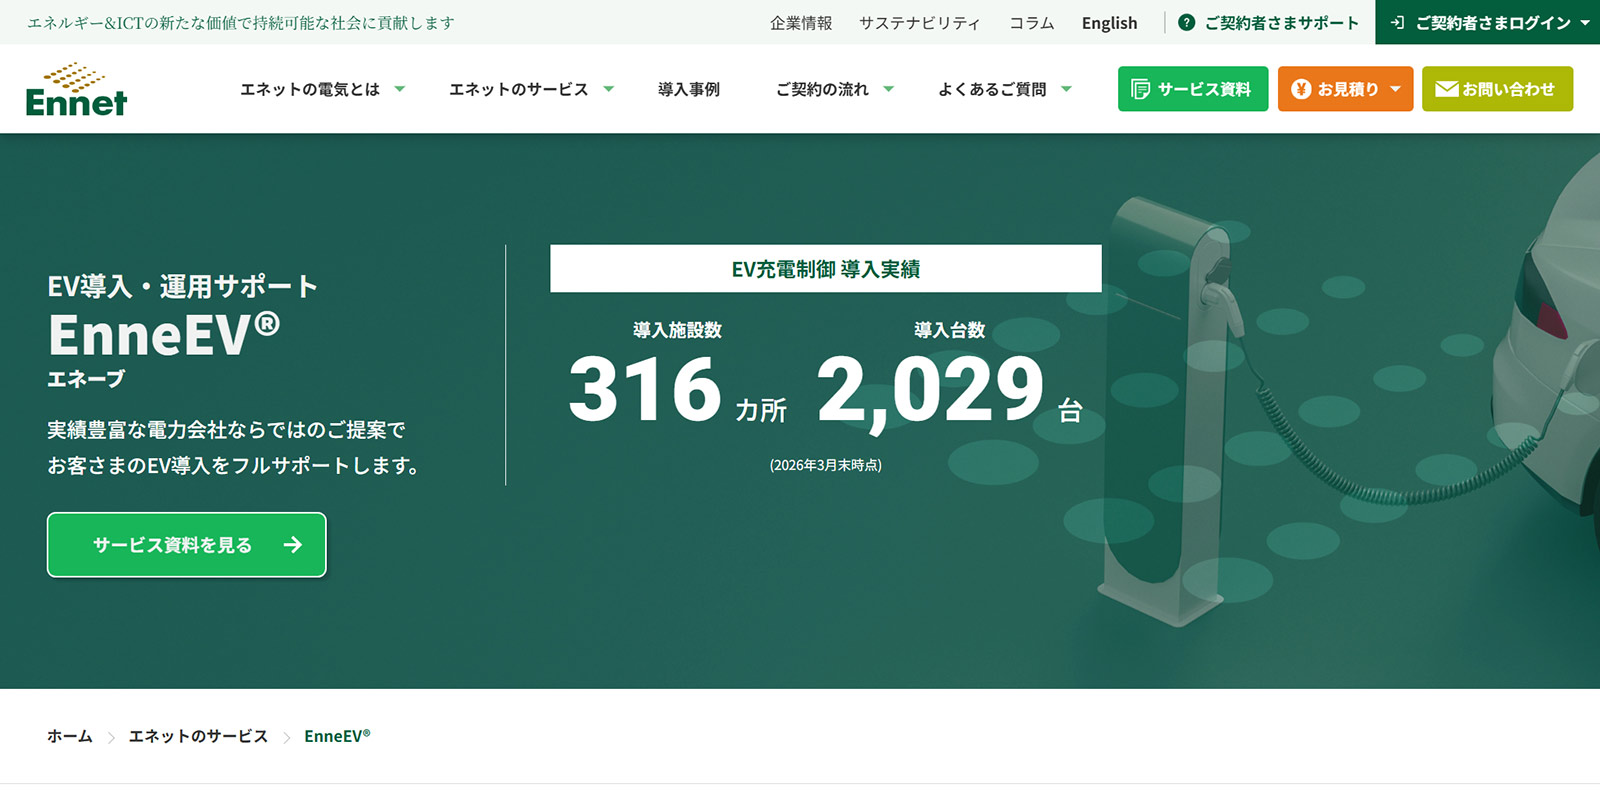Image resolution: width=1600 pixels, height=790 pixels.
Task: Go to エネットのサービス in breadcrumb
Action: tap(198, 736)
